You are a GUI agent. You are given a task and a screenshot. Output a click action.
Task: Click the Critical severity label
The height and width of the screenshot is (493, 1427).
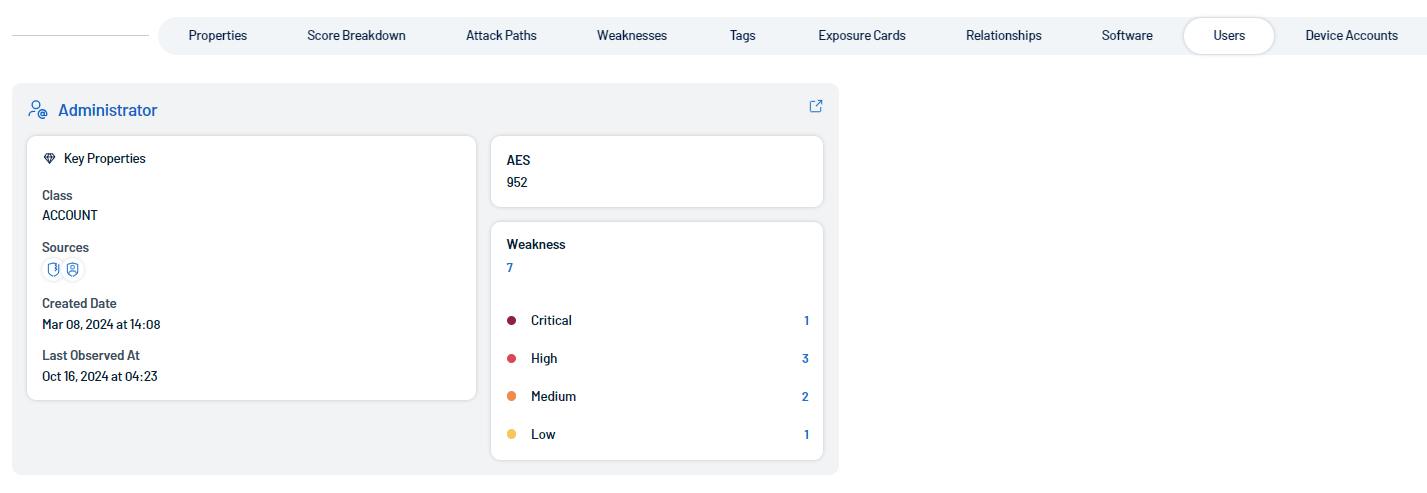(x=551, y=321)
